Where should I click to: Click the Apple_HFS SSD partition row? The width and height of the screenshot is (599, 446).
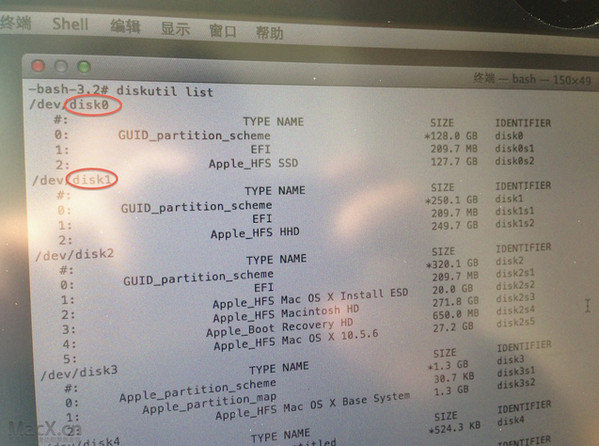point(253,164)
